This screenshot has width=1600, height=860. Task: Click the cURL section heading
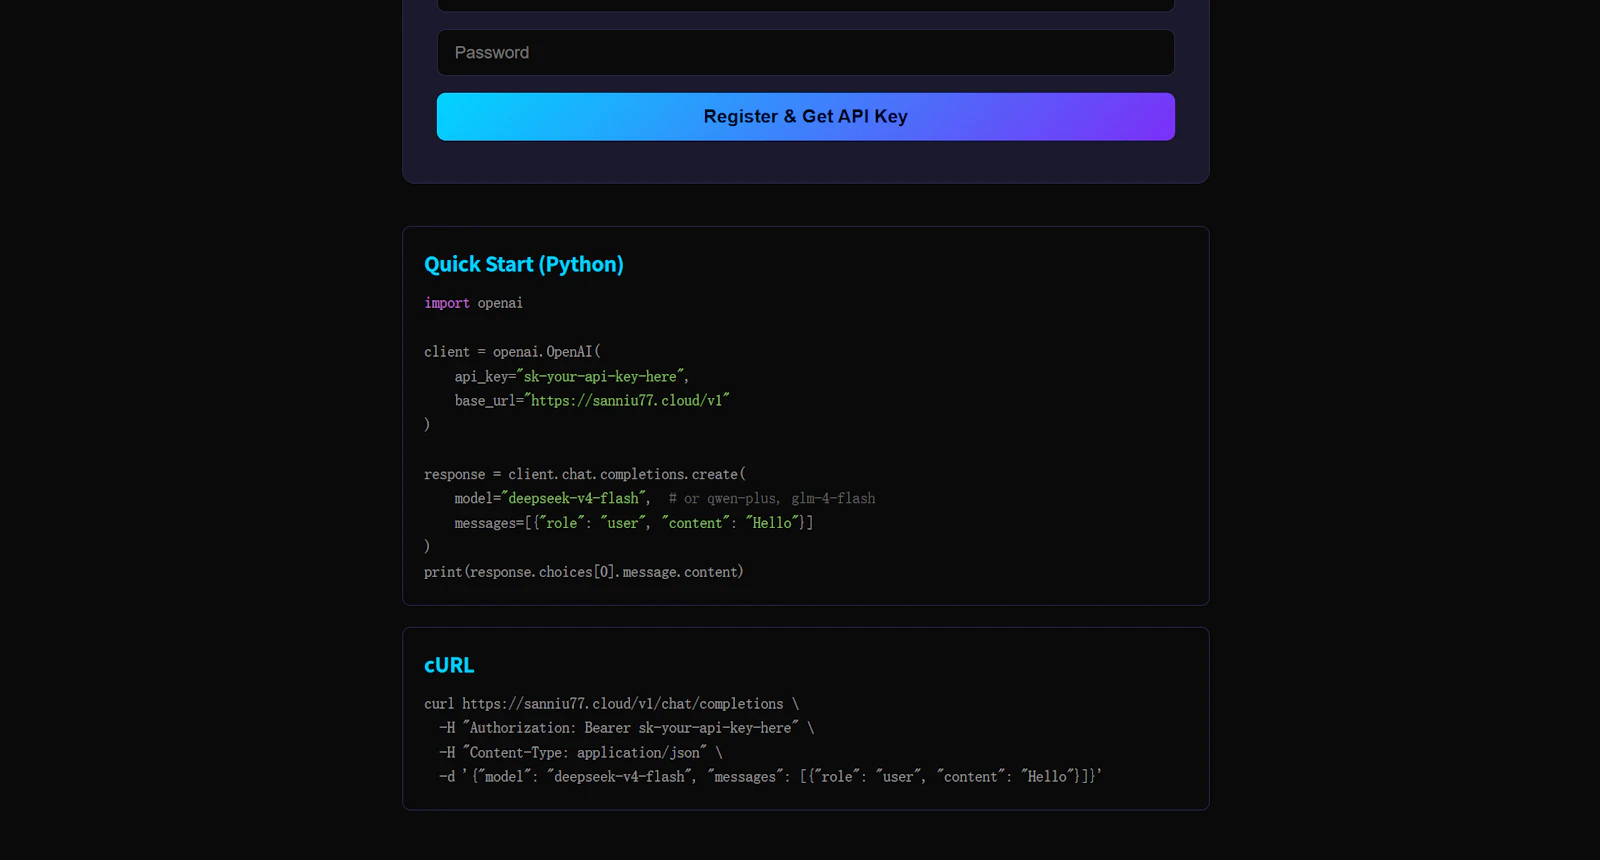click(x=449, y=665)
